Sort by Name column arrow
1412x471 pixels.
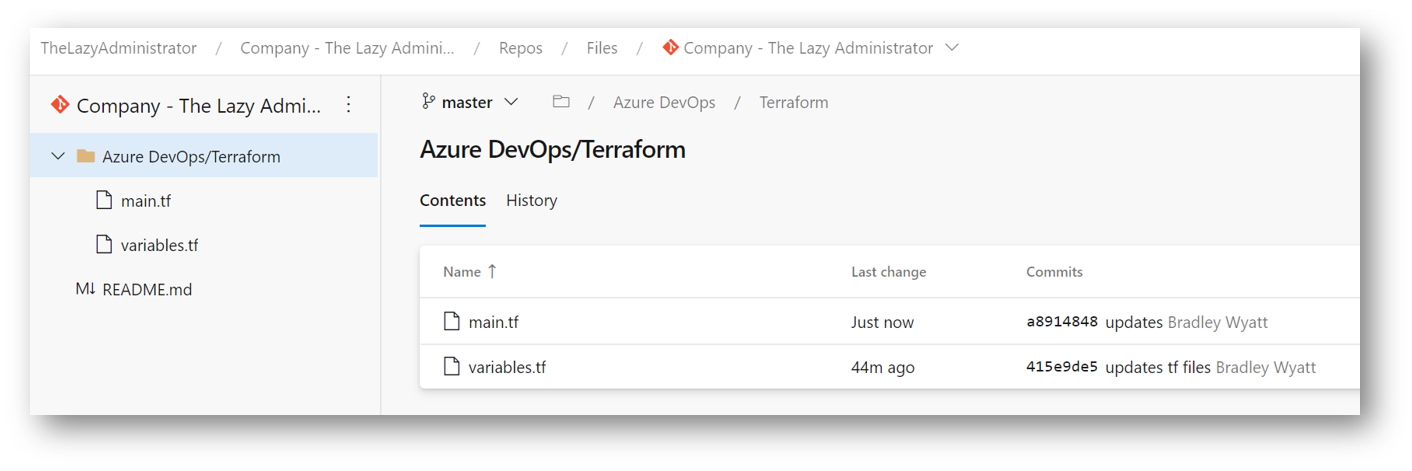coord(491,272)
